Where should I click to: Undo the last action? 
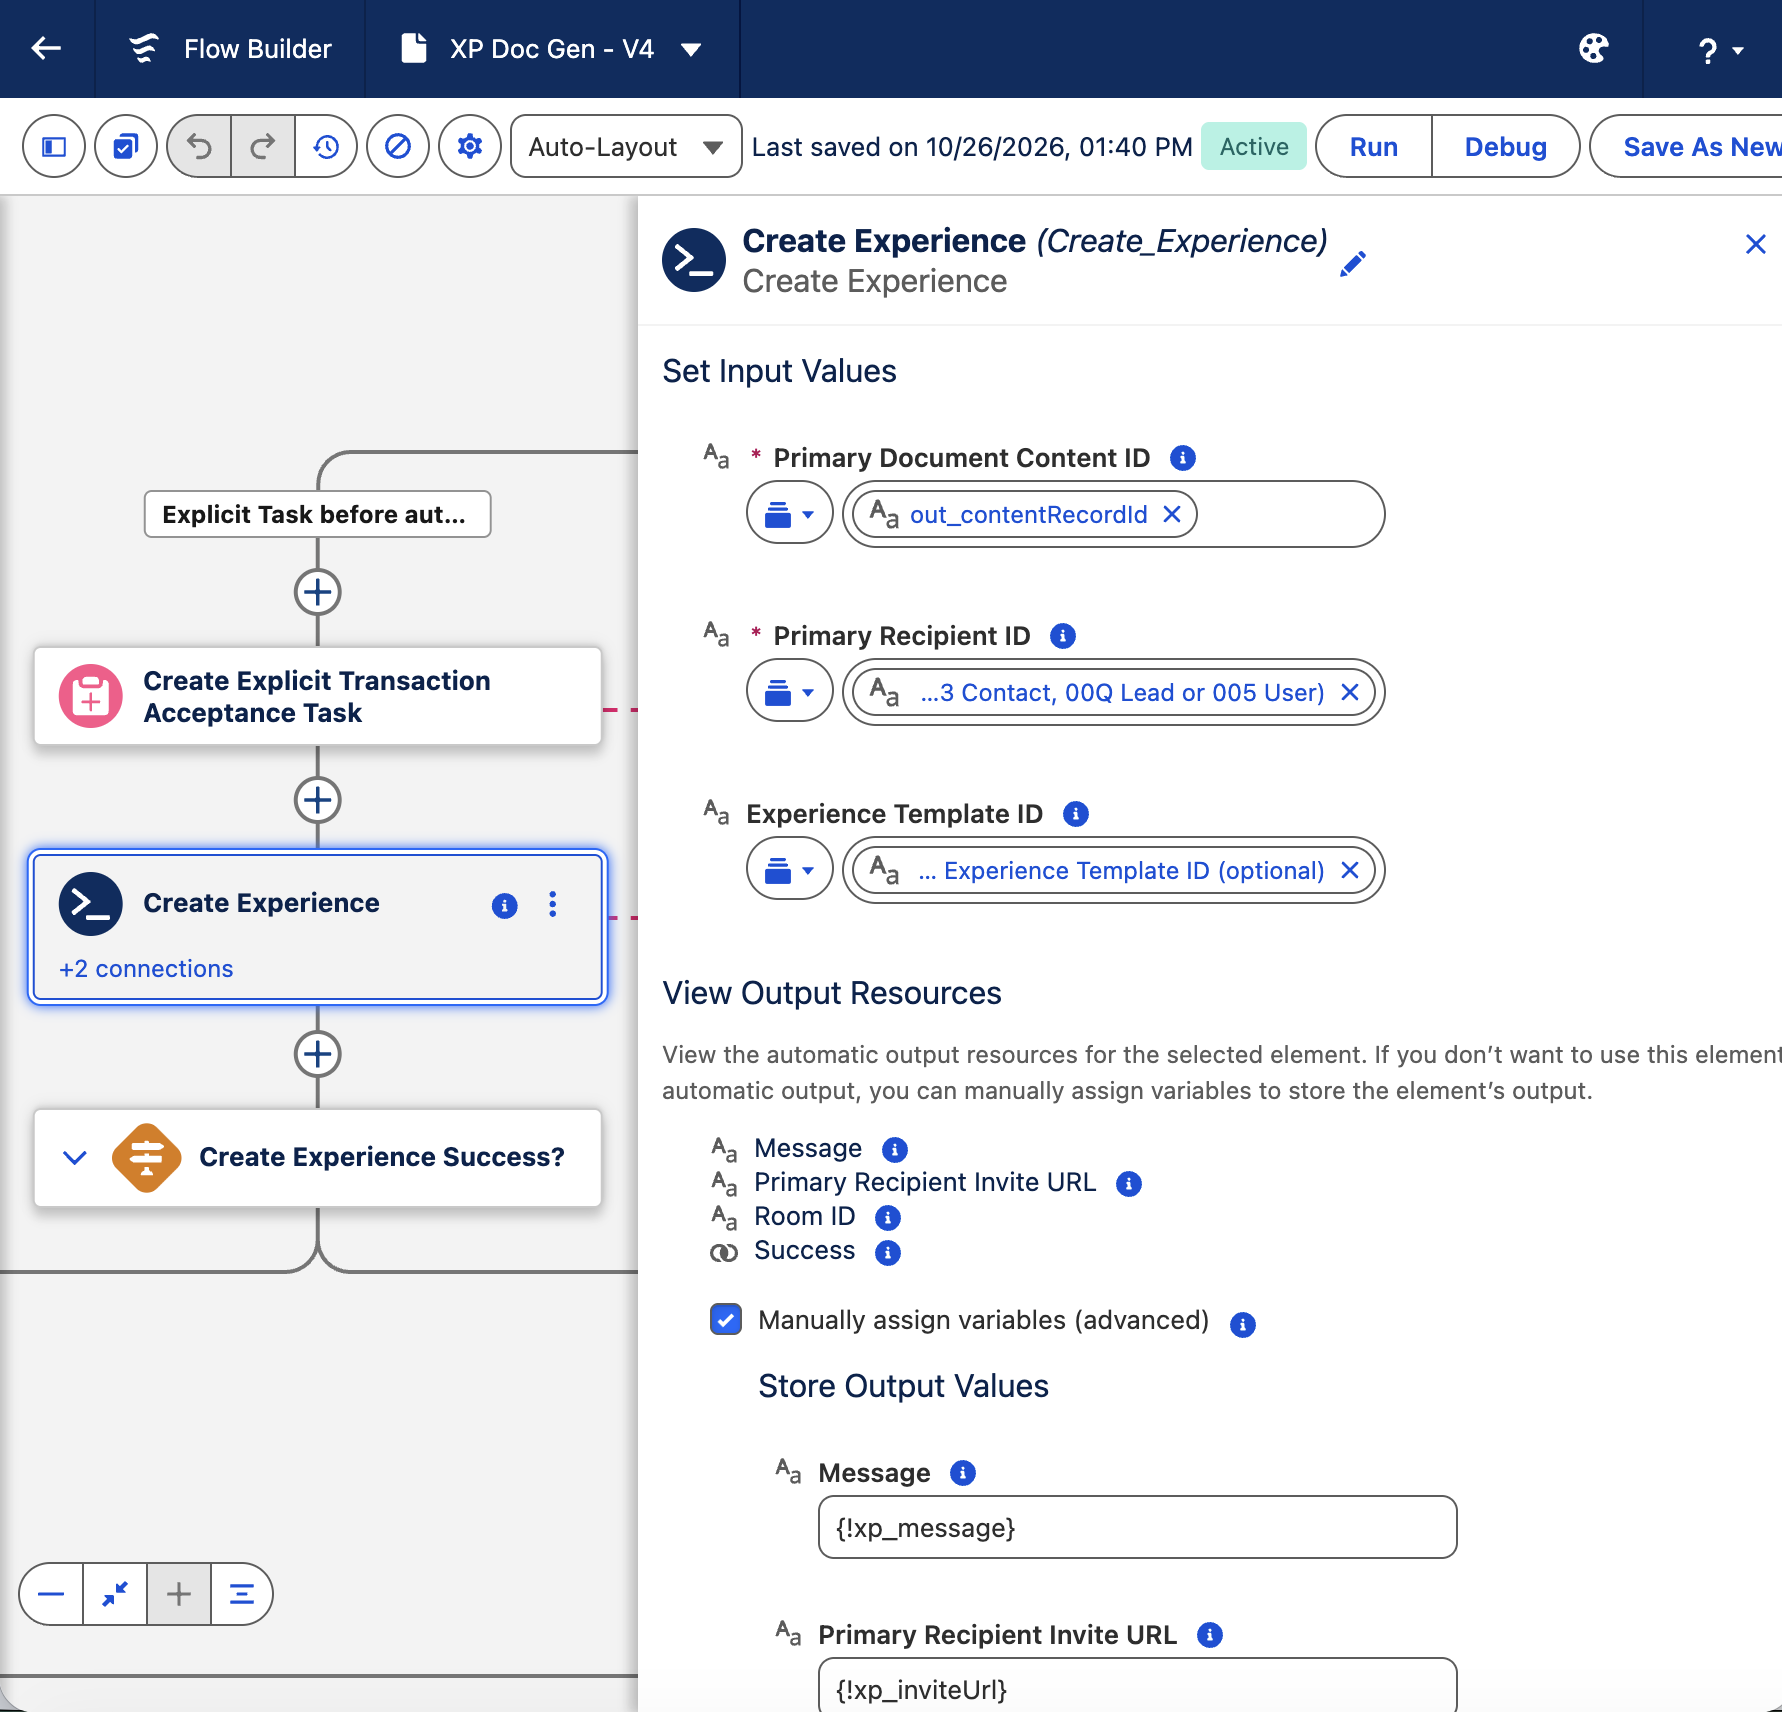point(199,147)
